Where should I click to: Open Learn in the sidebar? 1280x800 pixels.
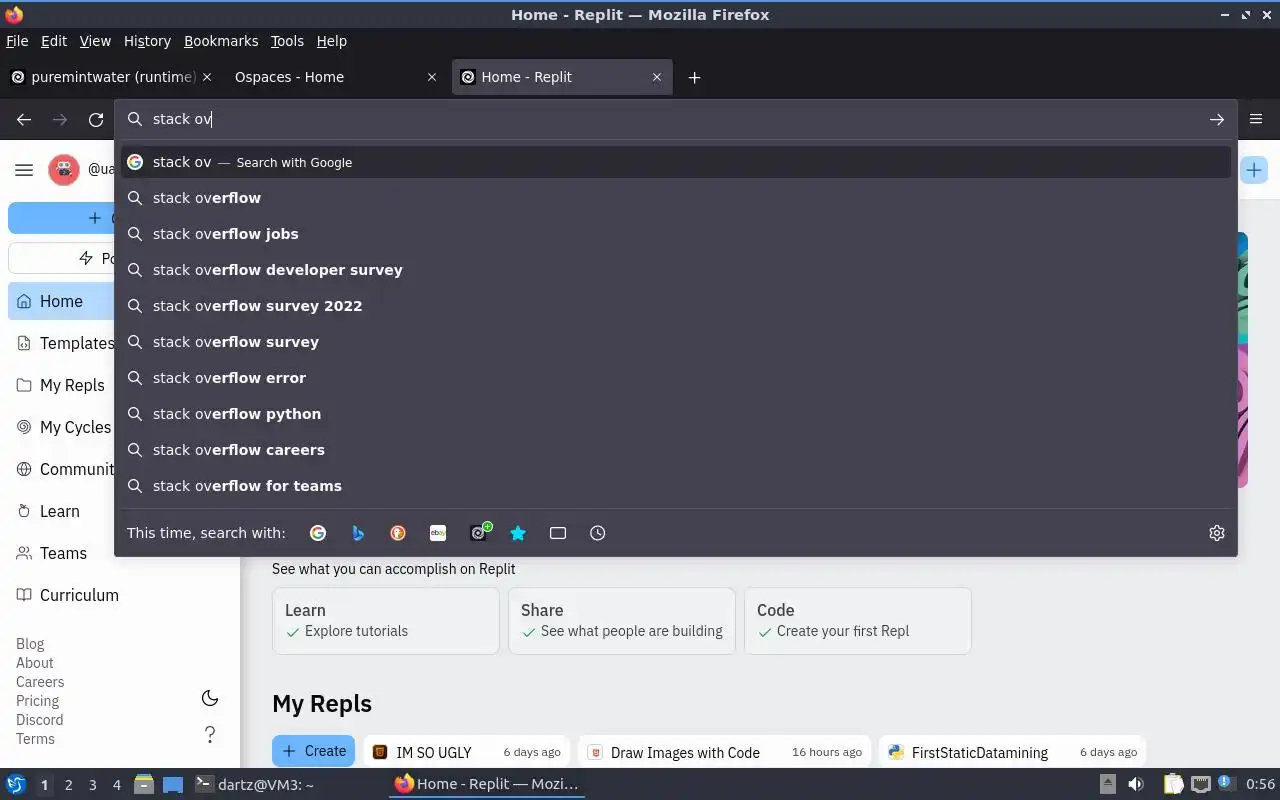(62, 511)
